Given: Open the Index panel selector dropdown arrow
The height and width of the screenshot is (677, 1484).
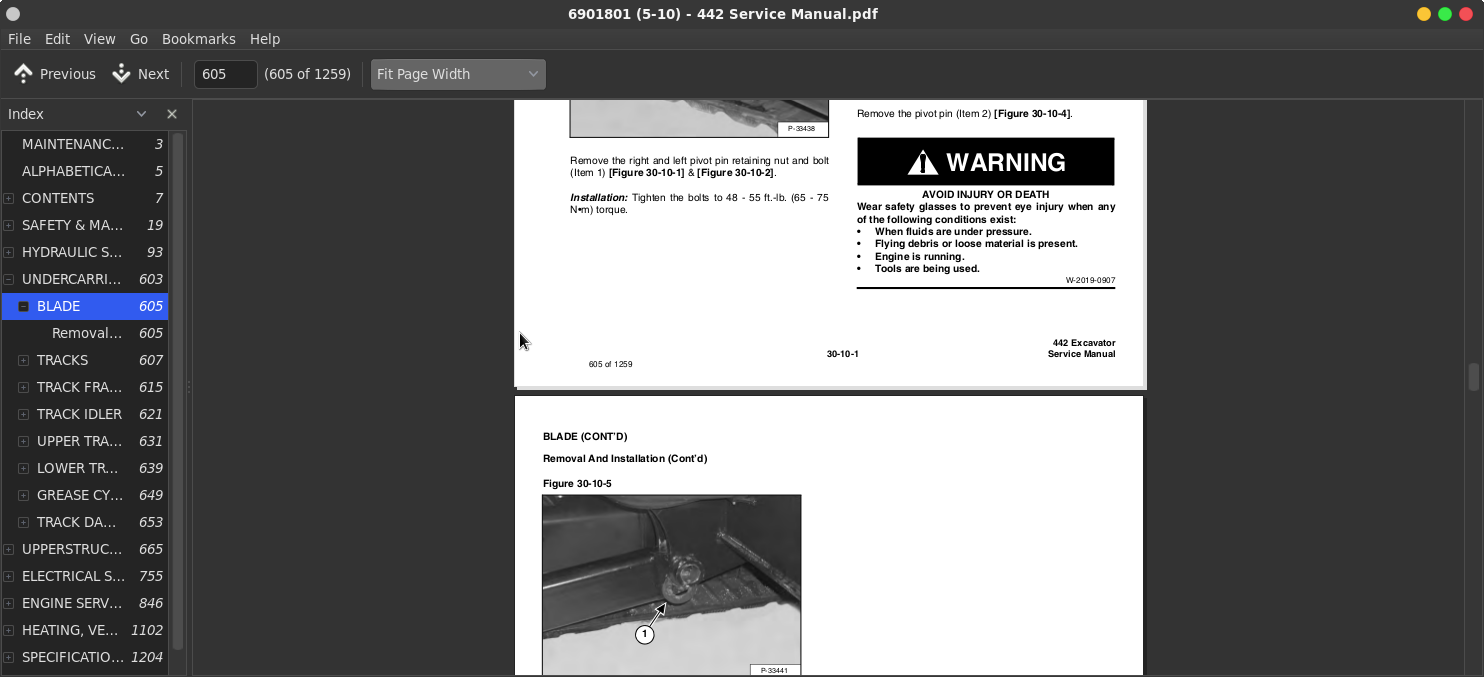Looking at the screenshot, I should click(141, 114).
